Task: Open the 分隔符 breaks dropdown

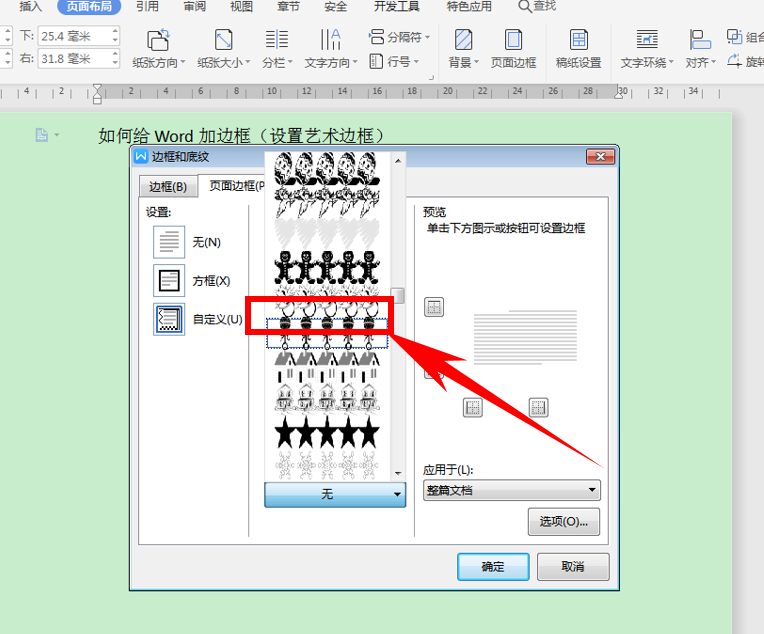Action: click(400, 37)
